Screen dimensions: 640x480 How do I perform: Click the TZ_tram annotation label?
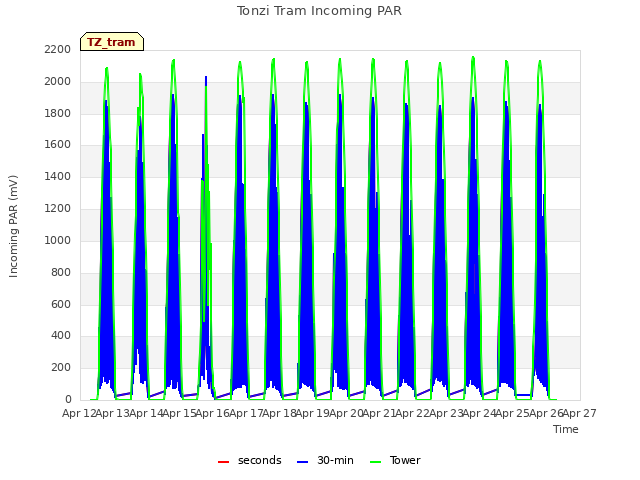tap(112, 42)
